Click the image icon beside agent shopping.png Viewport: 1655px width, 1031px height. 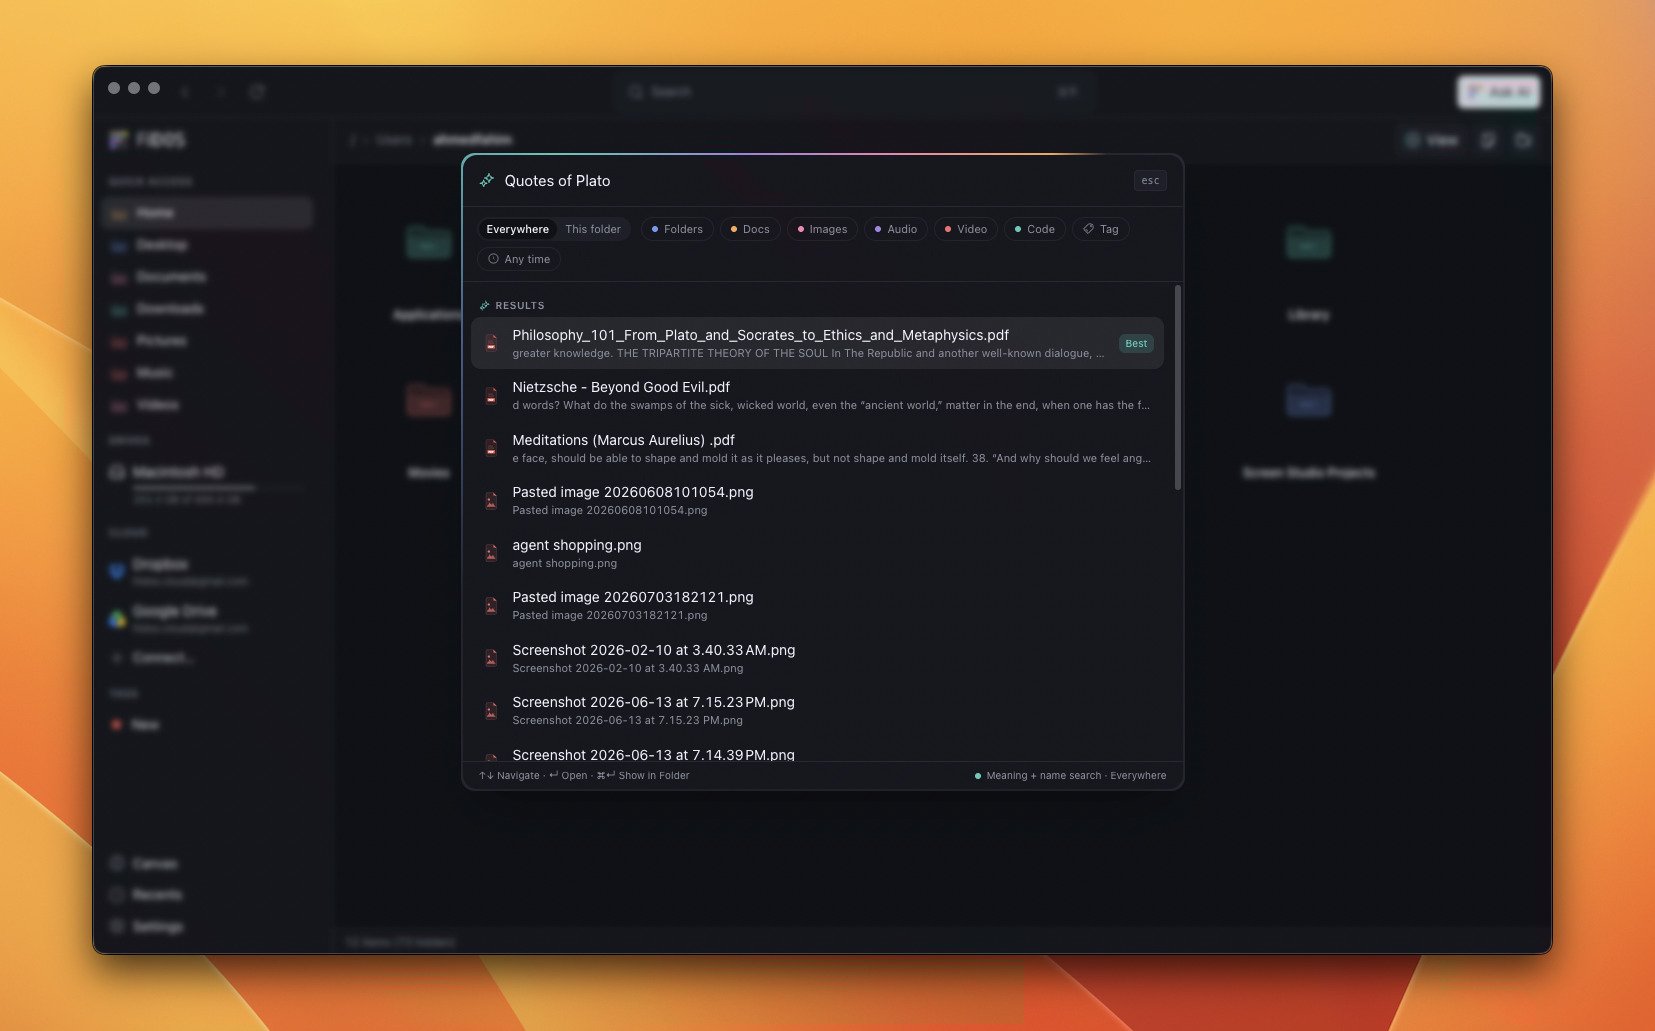coord(491,553)
